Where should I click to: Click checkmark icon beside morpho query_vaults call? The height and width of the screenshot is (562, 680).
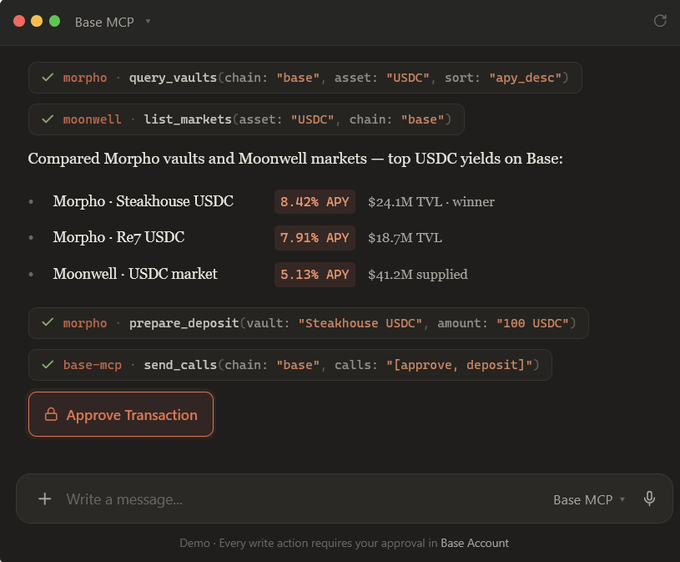click(x=48, y=78)
